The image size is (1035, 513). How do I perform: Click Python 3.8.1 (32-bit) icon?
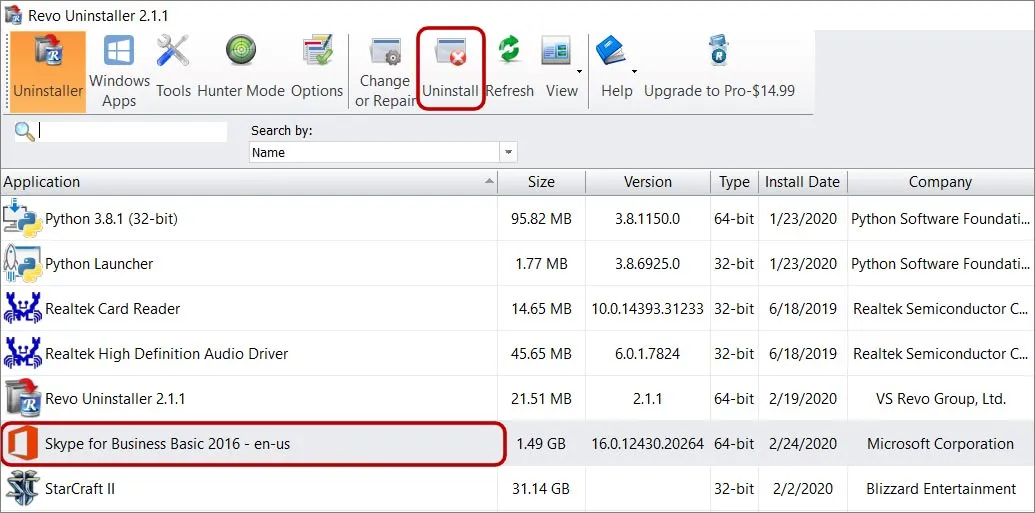pyautogui.click(x=22, y=219)
